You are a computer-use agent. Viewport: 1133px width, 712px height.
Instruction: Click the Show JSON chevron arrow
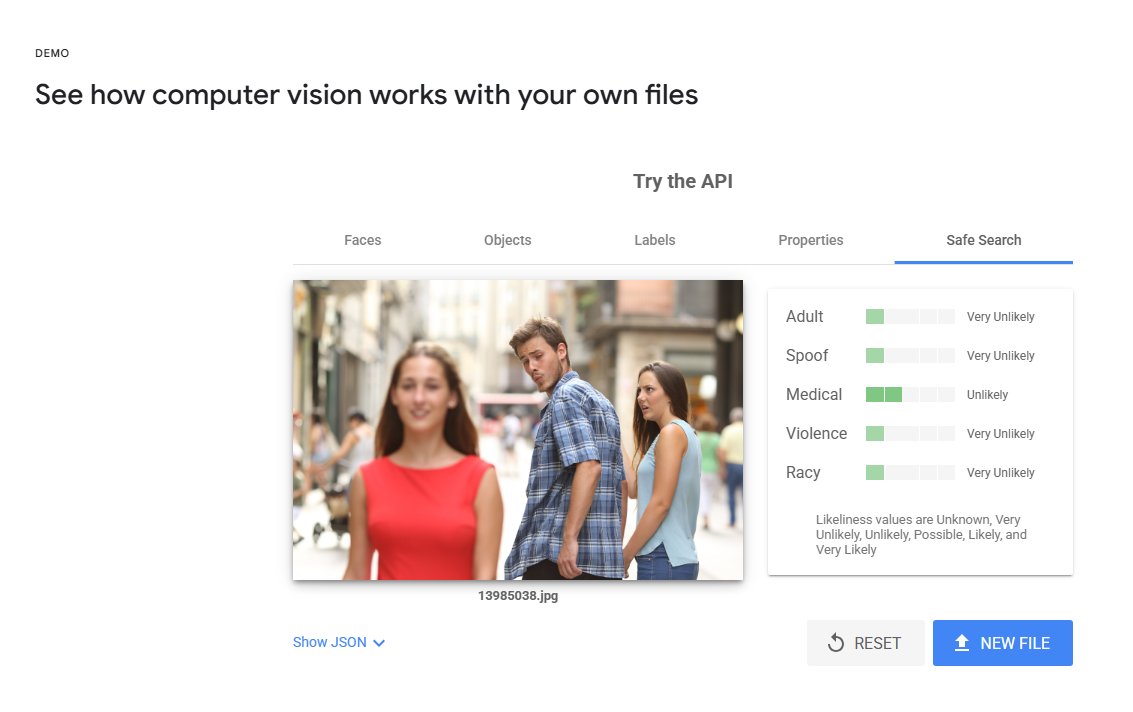(379, 643)
